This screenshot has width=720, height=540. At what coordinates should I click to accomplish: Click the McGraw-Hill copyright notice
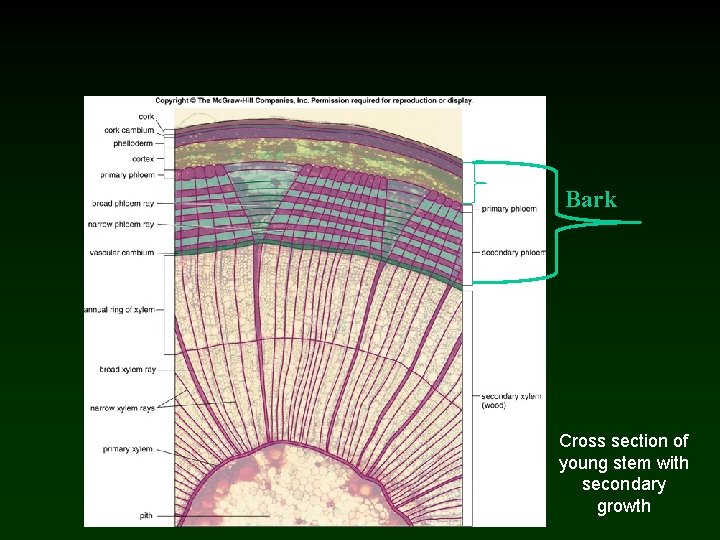point(314,101)
